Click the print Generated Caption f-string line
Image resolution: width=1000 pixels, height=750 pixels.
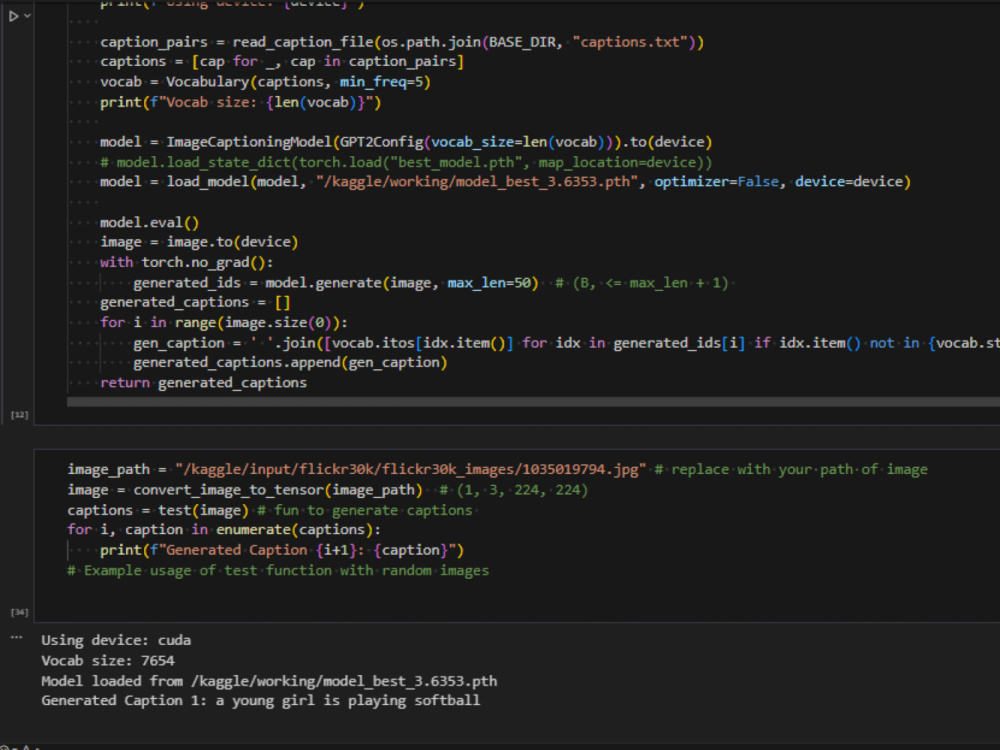pyautogui.click(x=282, y=550)
